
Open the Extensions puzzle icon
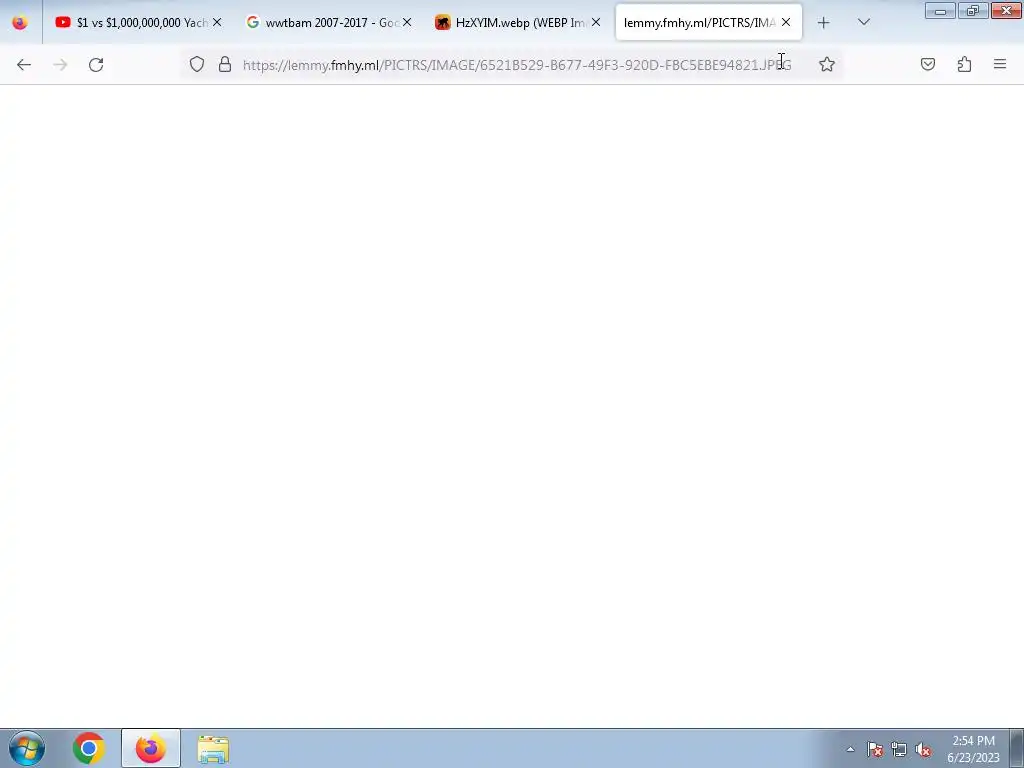(x=964, y=64)
